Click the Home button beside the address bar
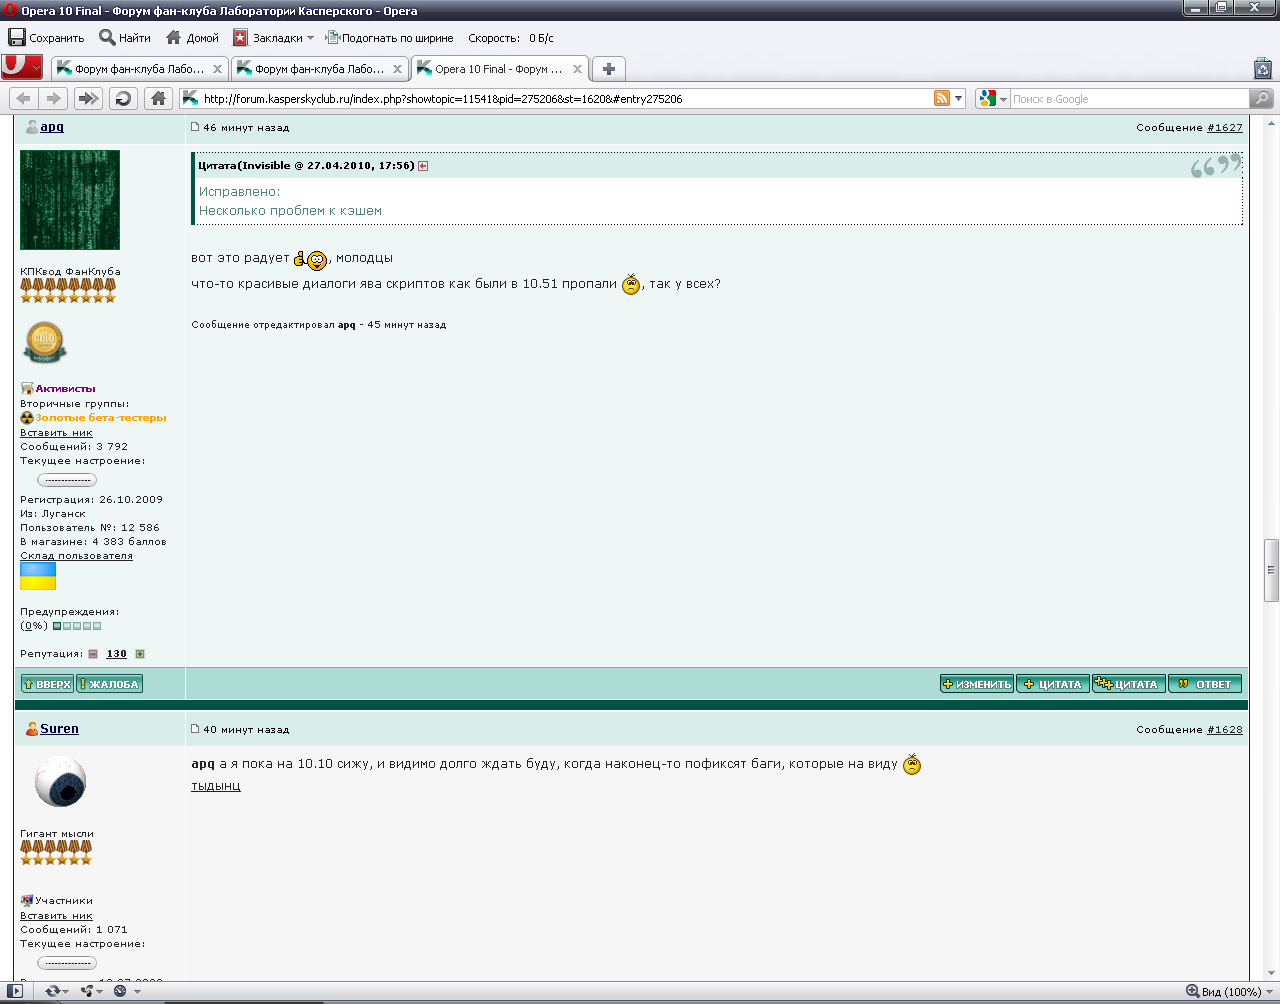1280x1004 pixels. point(157,98)
